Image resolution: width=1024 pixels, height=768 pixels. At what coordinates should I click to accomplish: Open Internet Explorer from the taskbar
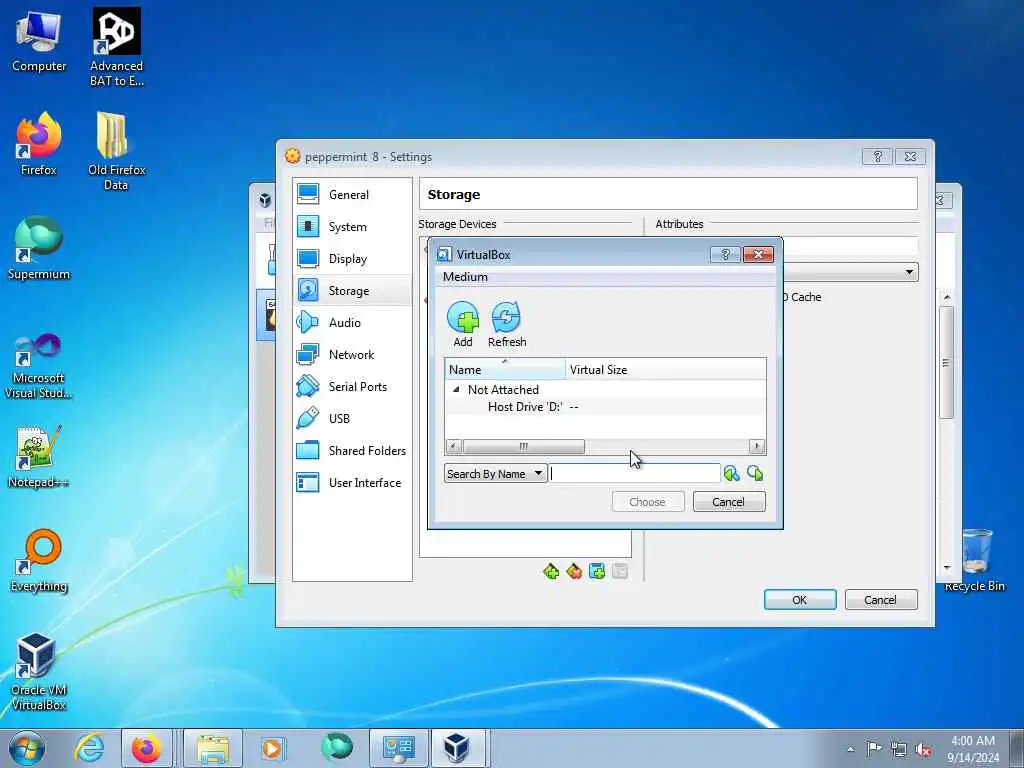point(89,748)
